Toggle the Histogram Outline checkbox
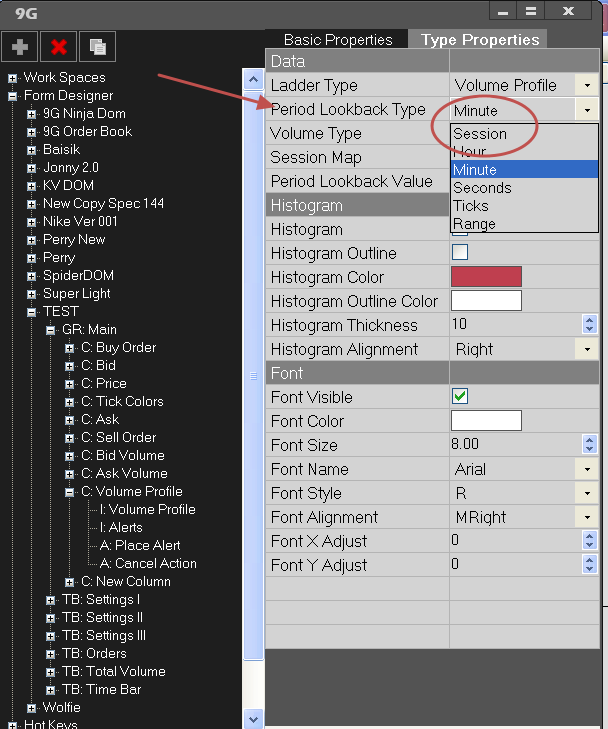The width and height of the screenshot is (608, 729). [x=460, y=252]
